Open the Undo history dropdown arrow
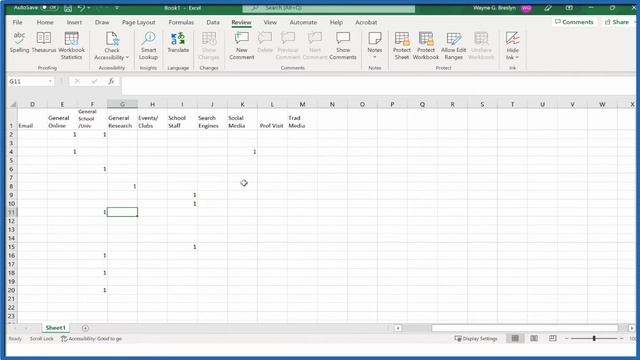This screenshot has height=360, width=640. (x=89, y=8)
